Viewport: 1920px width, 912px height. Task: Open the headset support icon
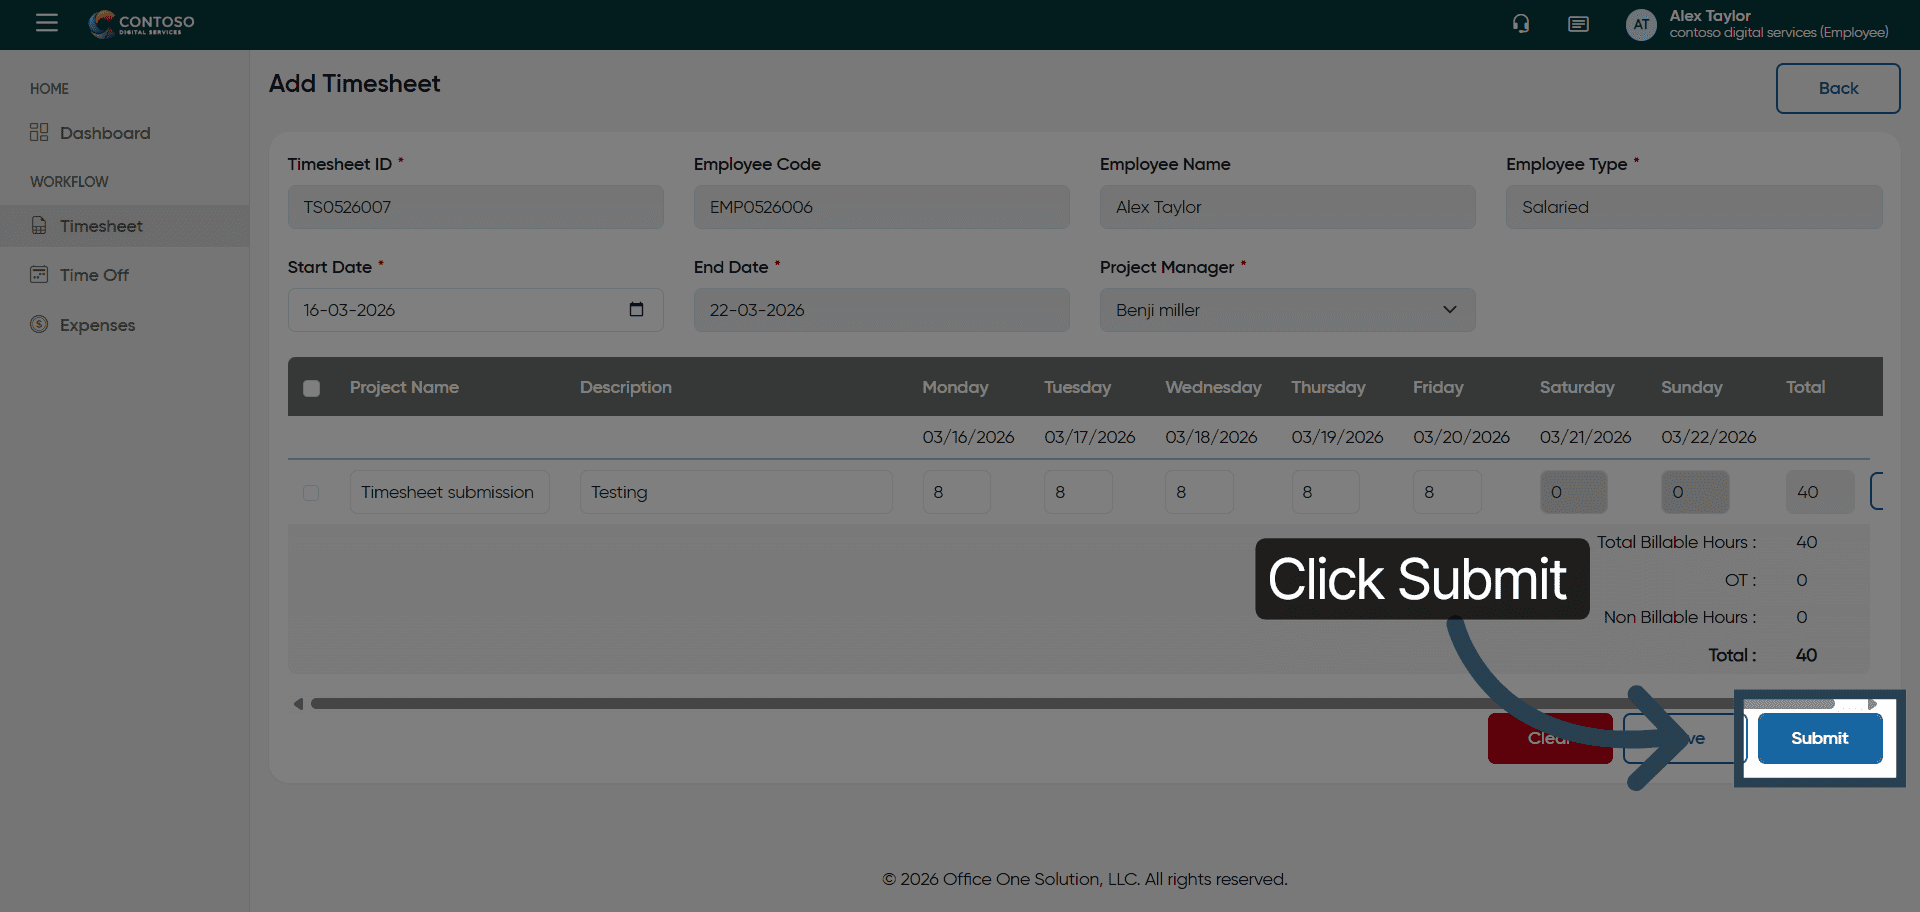click(x=1520, y=24)
